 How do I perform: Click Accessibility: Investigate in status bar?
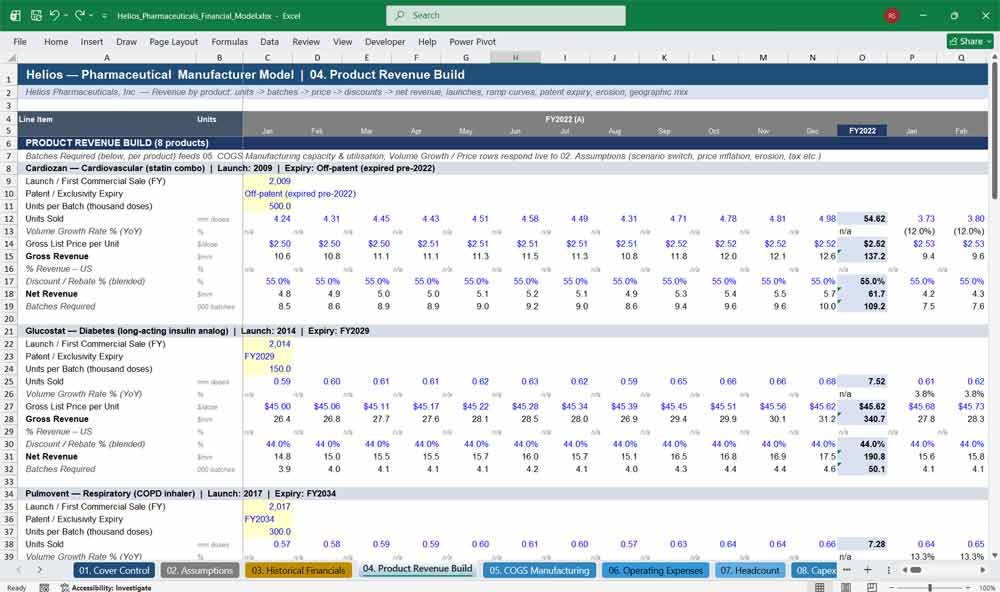point(106,588)
